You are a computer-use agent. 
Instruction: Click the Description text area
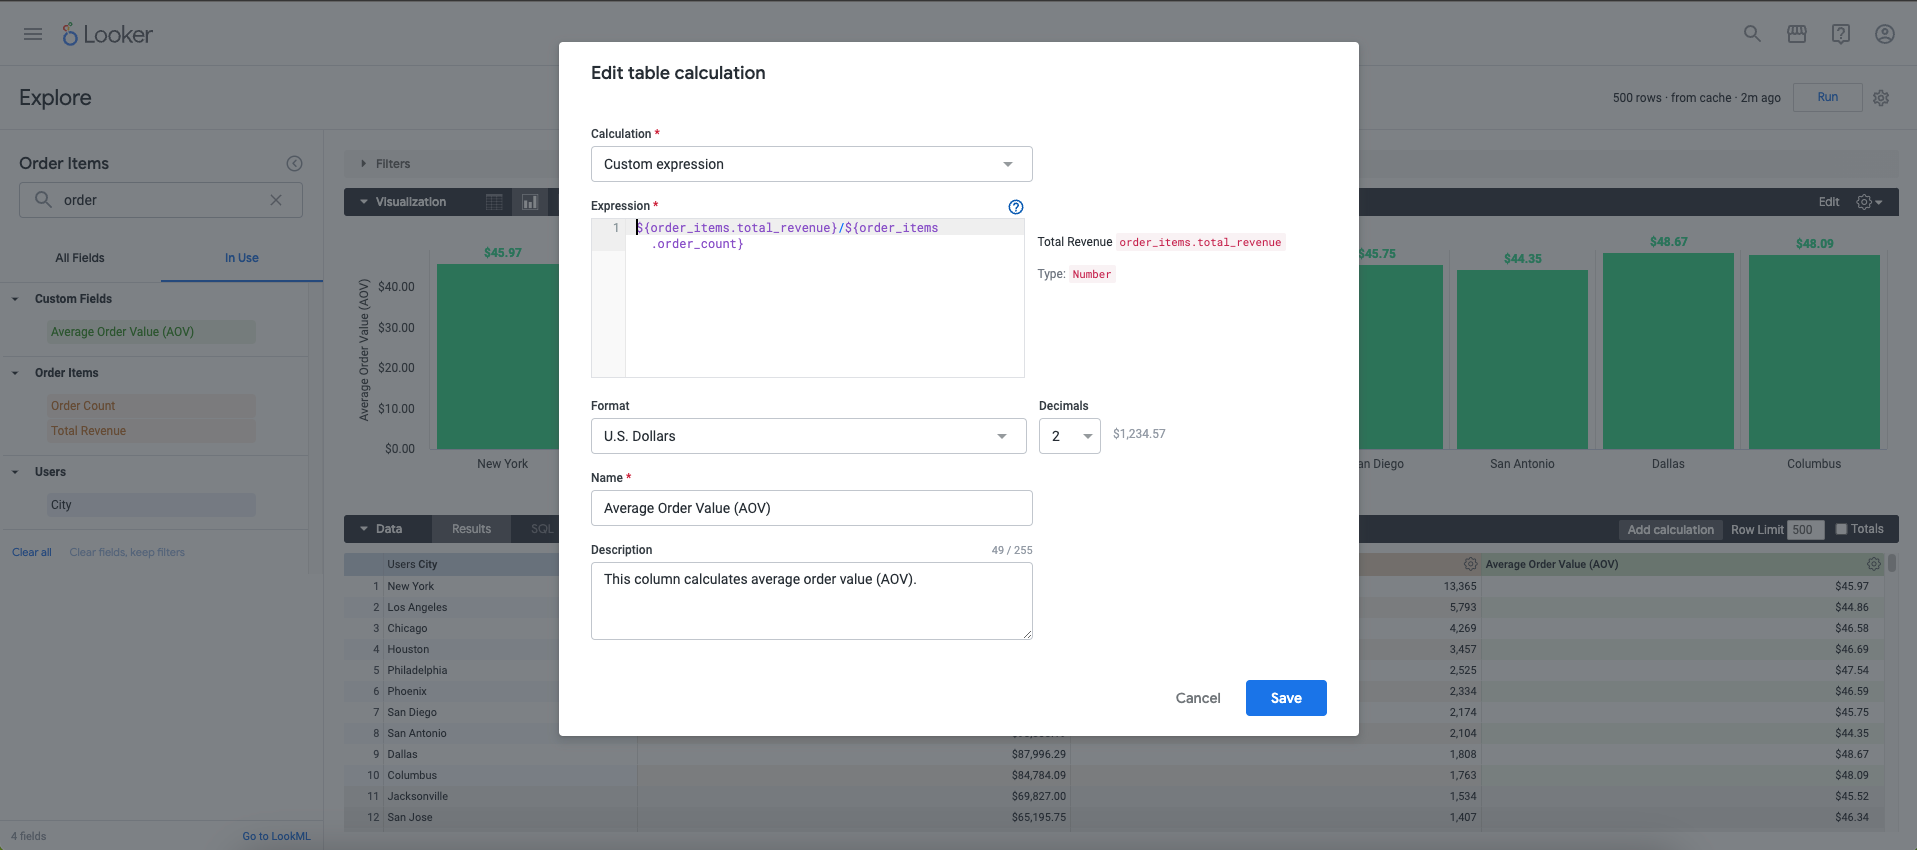pyautogui.click(x=811, y=601)
